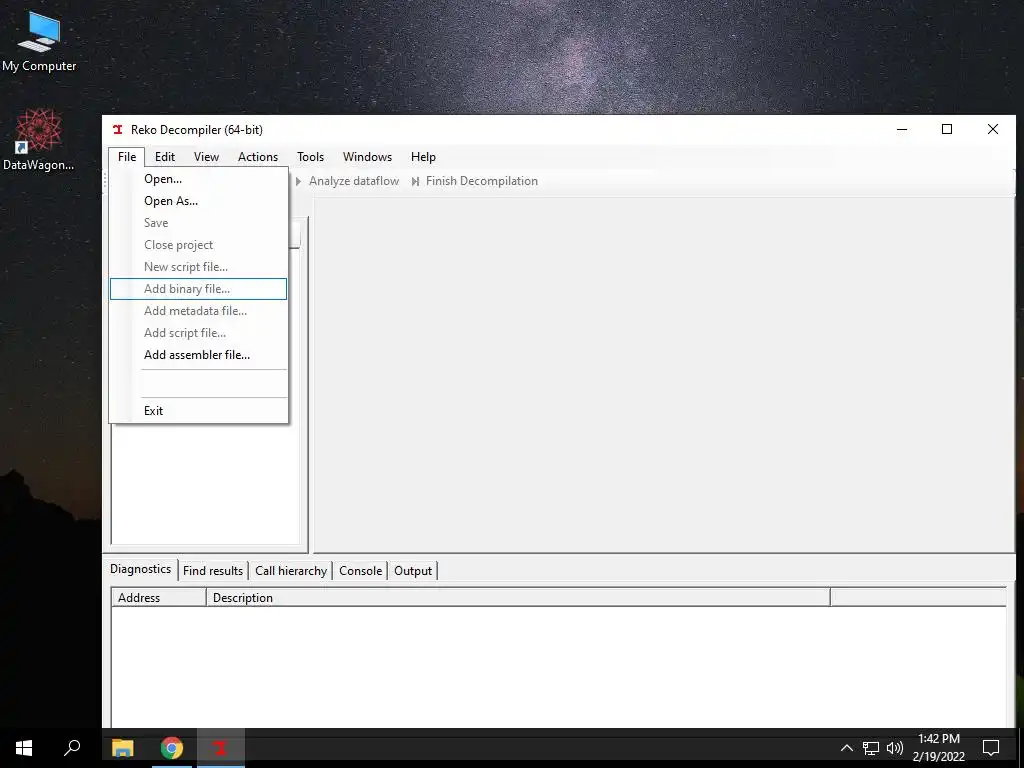Open the View menu
The height and width of the screenshot is (768, 1024).
[x=206, y=157]
